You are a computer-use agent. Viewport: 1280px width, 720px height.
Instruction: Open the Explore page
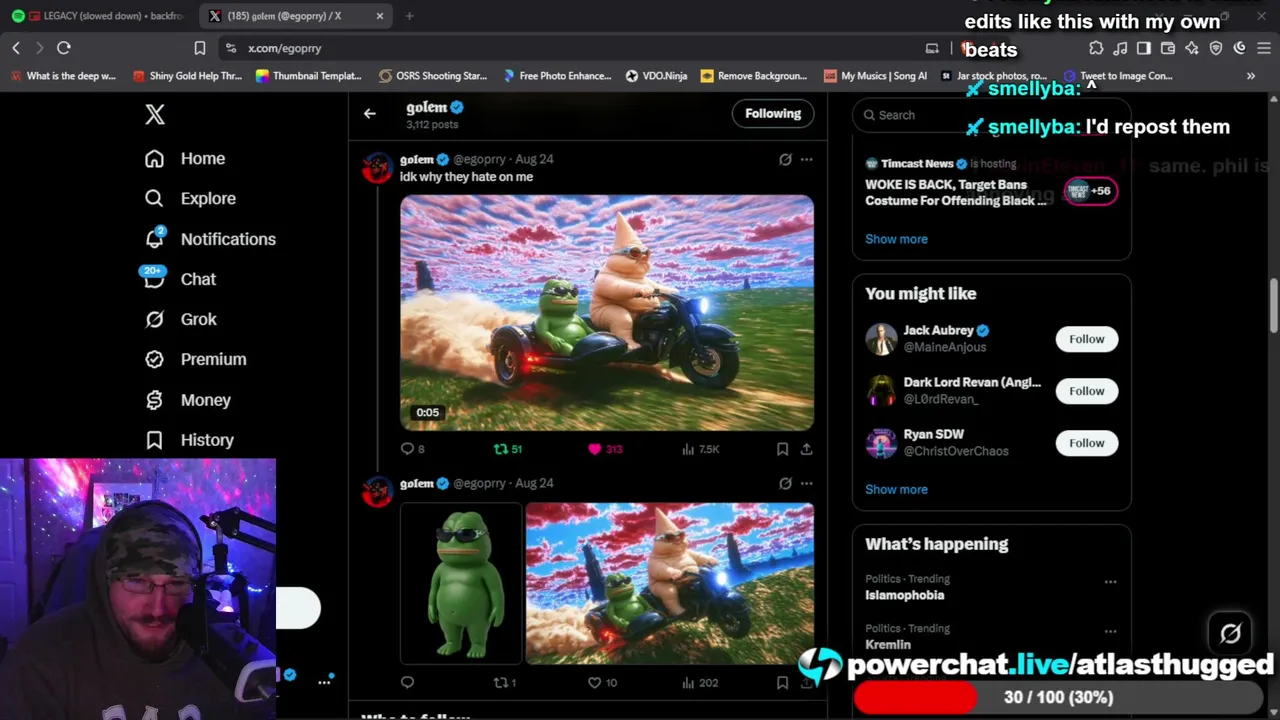[190, 198]
